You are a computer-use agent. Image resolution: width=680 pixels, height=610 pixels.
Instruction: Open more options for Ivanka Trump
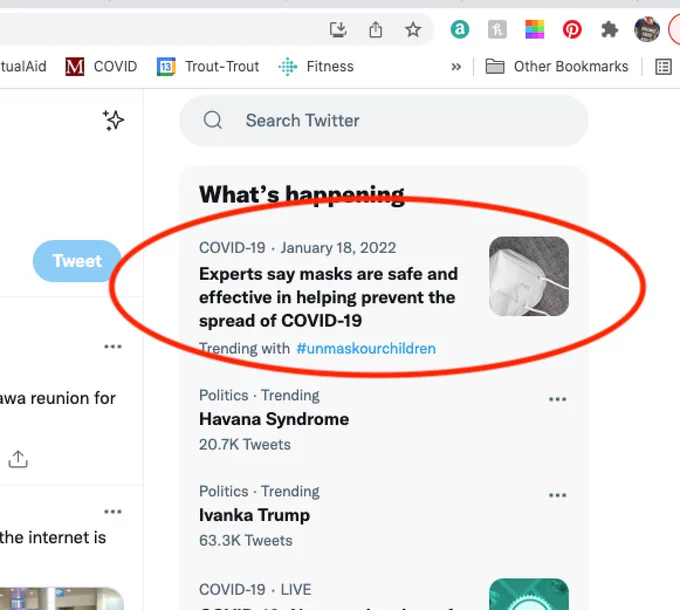[557, 495]
